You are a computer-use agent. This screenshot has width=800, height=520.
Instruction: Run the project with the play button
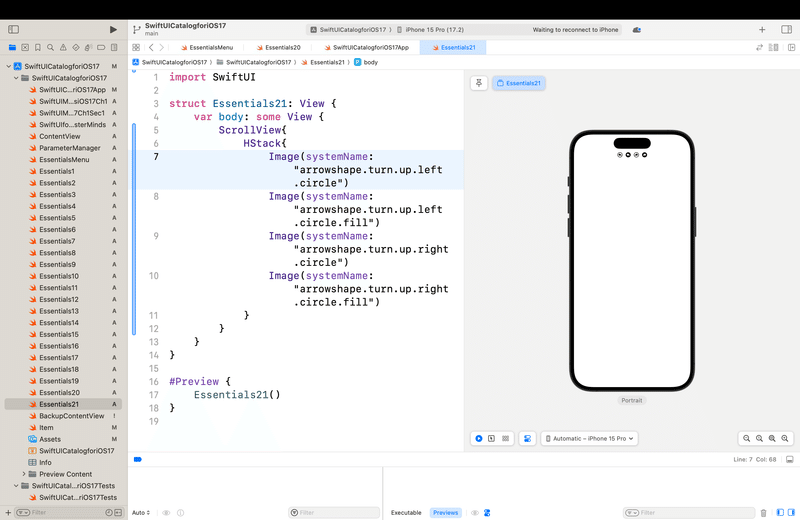click(x=113, y=30)
